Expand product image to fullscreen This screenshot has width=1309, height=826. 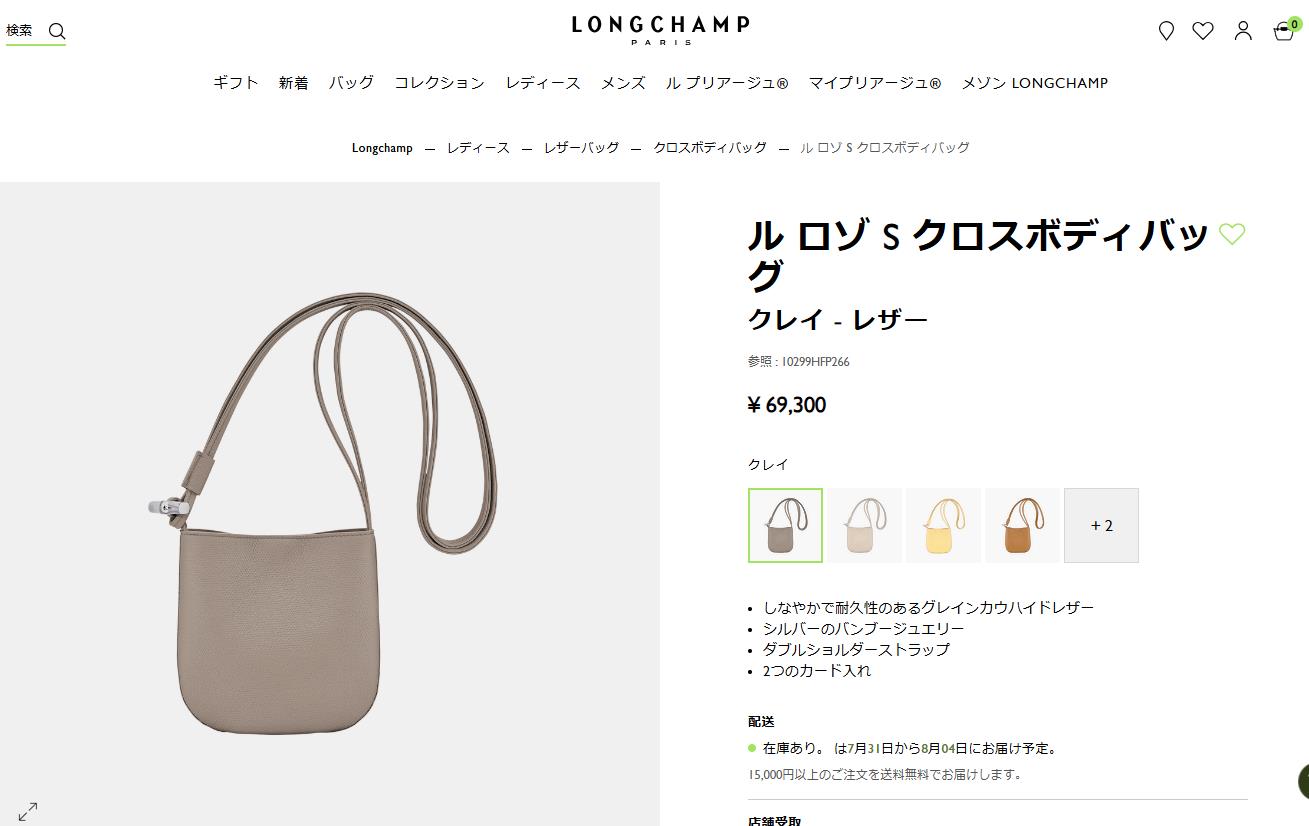28,811
